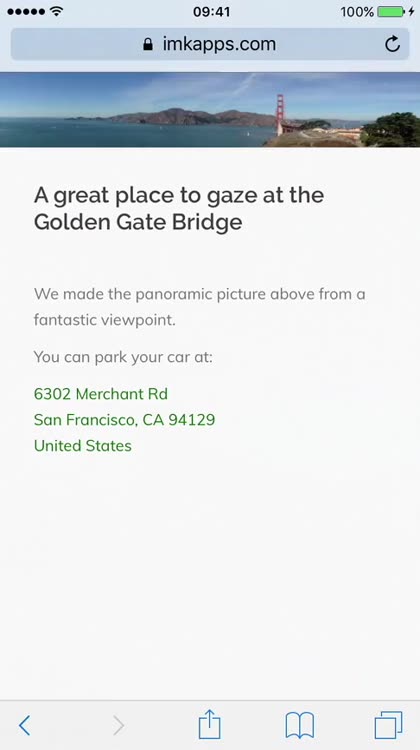Open the bookmarks book icon

coord(299,725)
